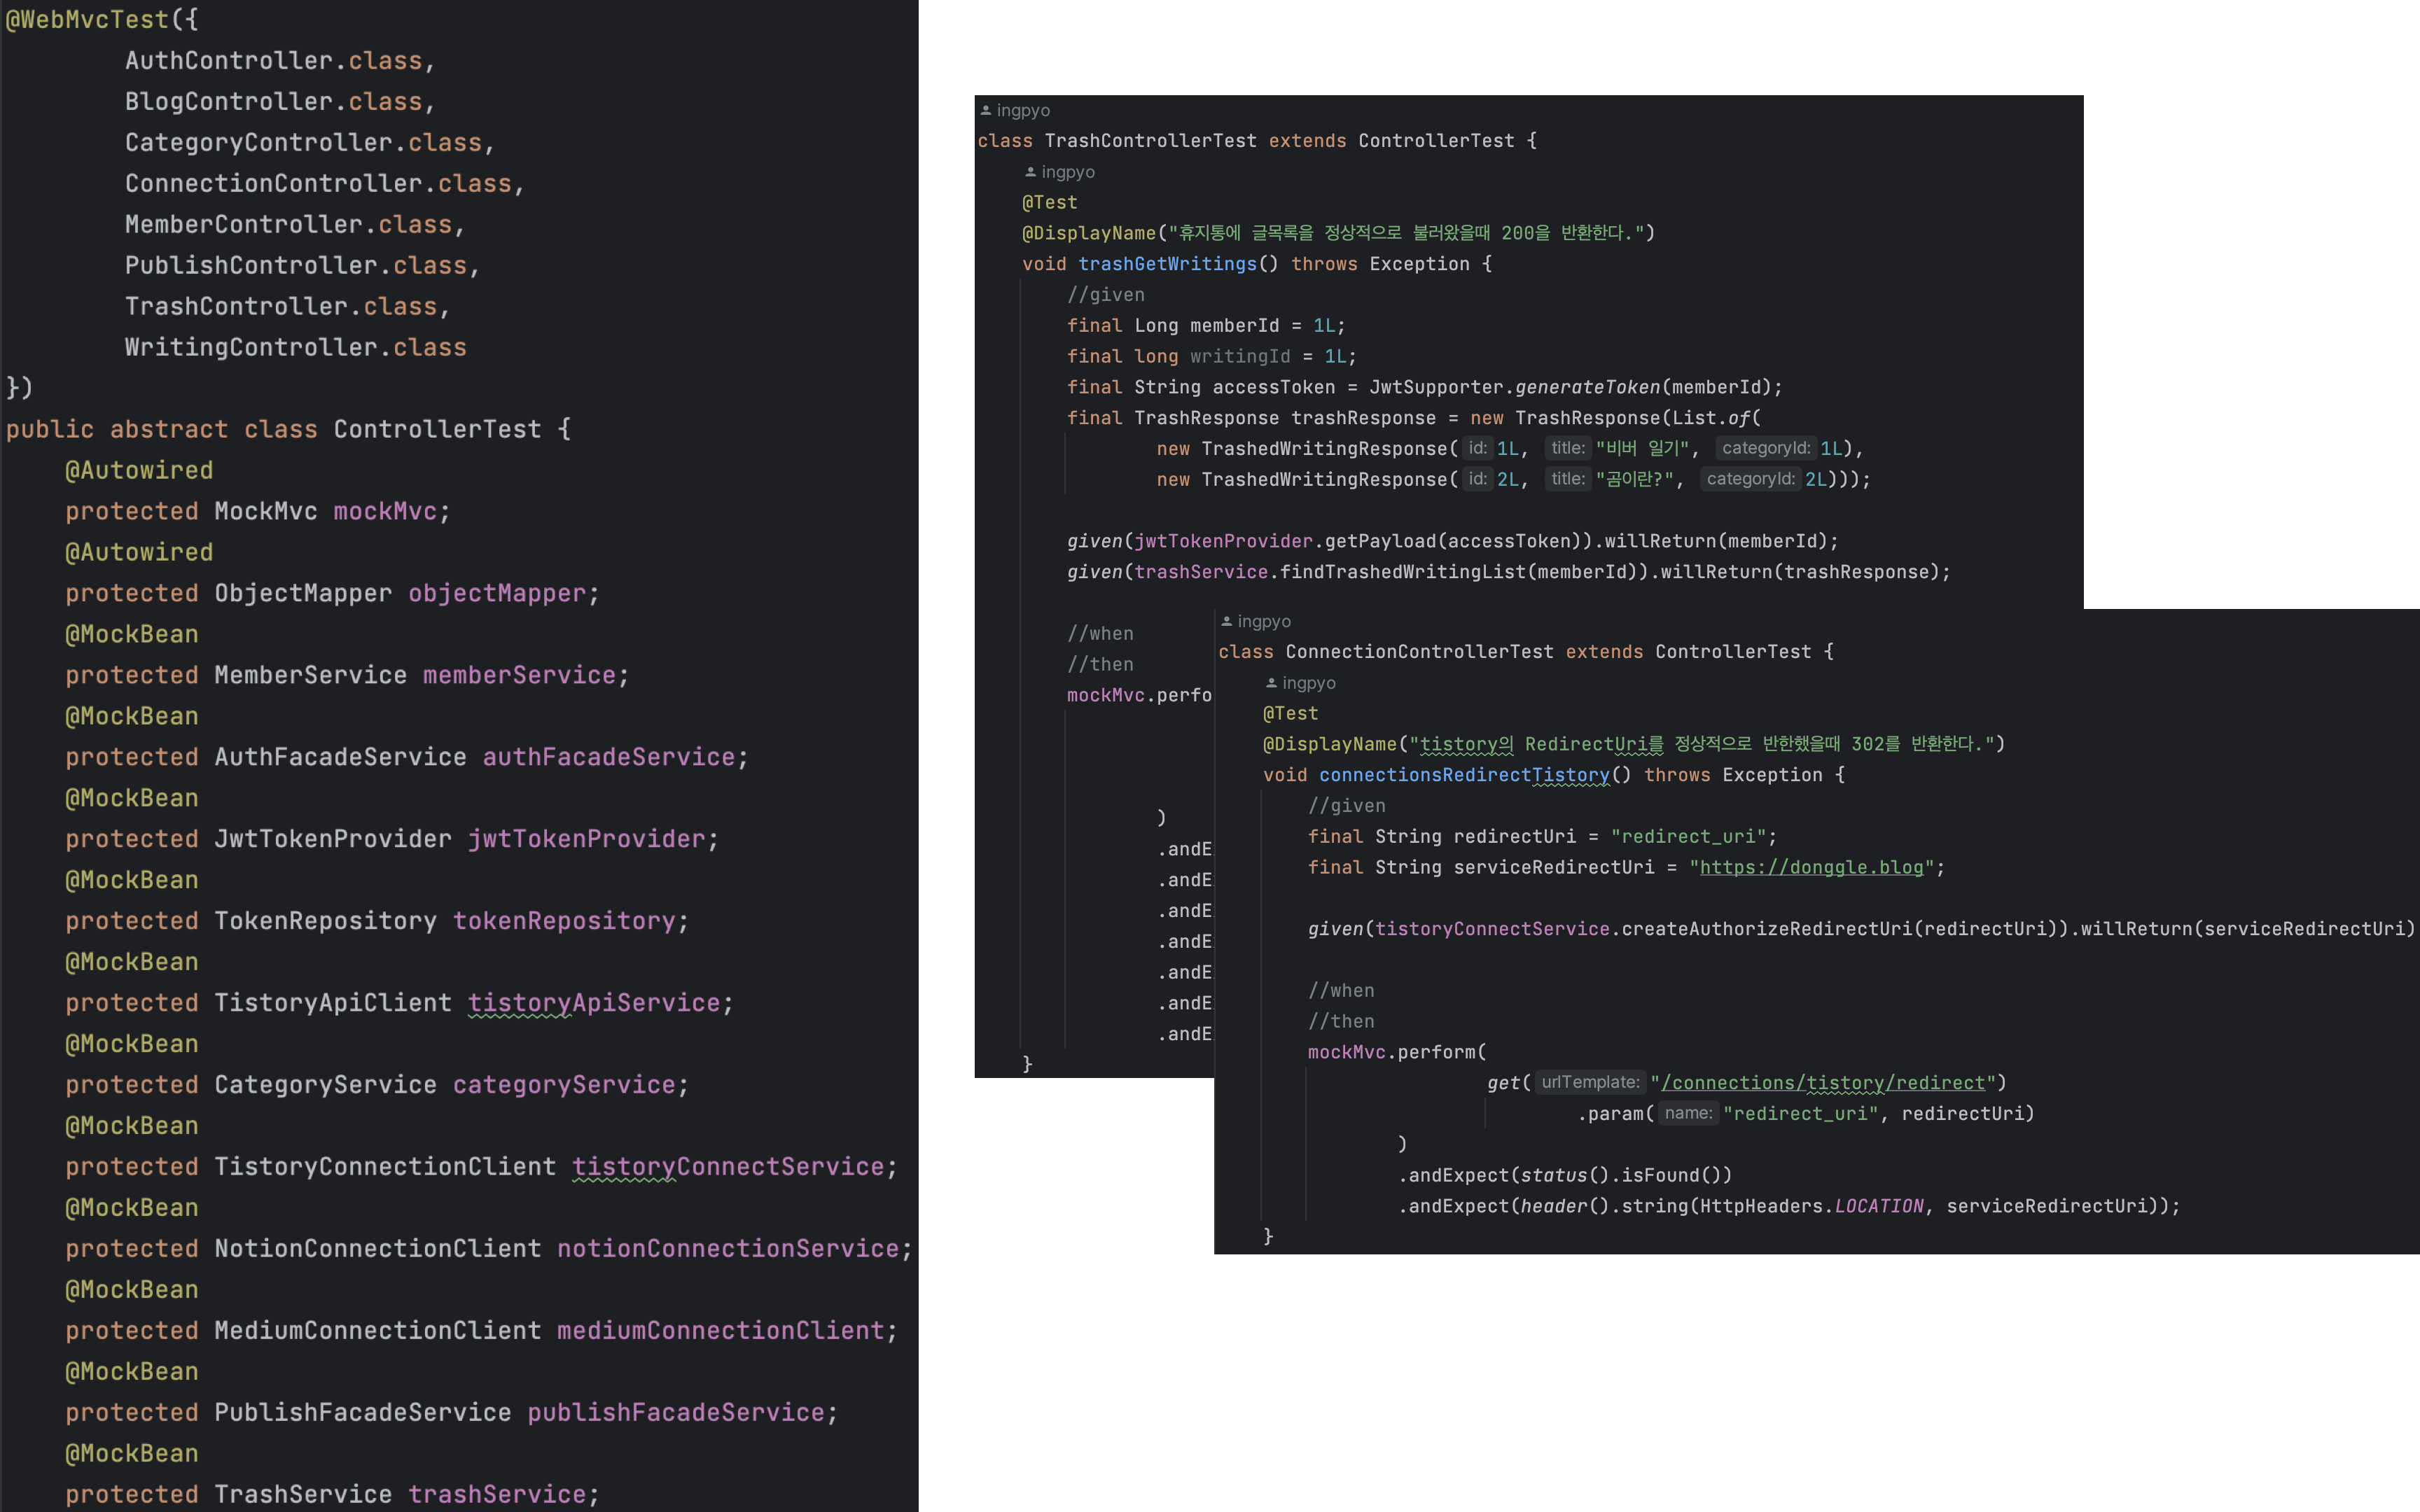Open the /connections/tistory/redirect URL template link
The height and width of the screenshot is (1512, 2420).
1822,1083
